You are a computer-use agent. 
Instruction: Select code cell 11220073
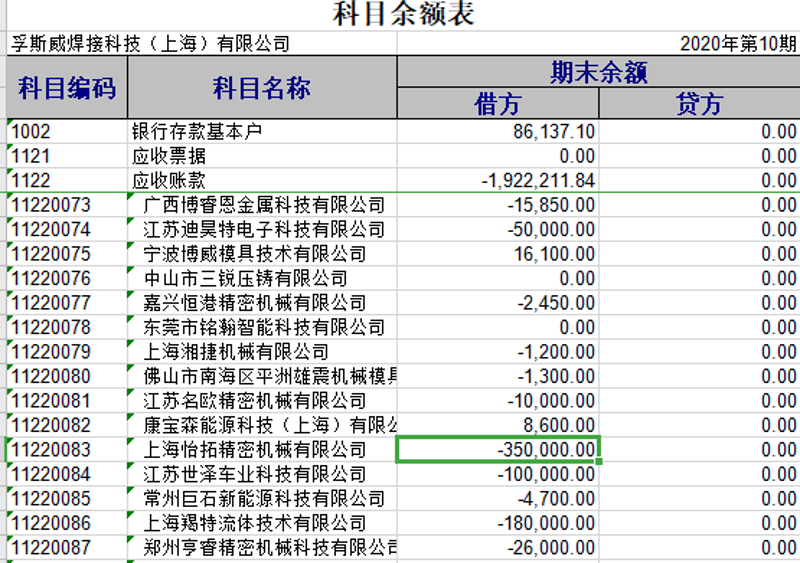67,205
